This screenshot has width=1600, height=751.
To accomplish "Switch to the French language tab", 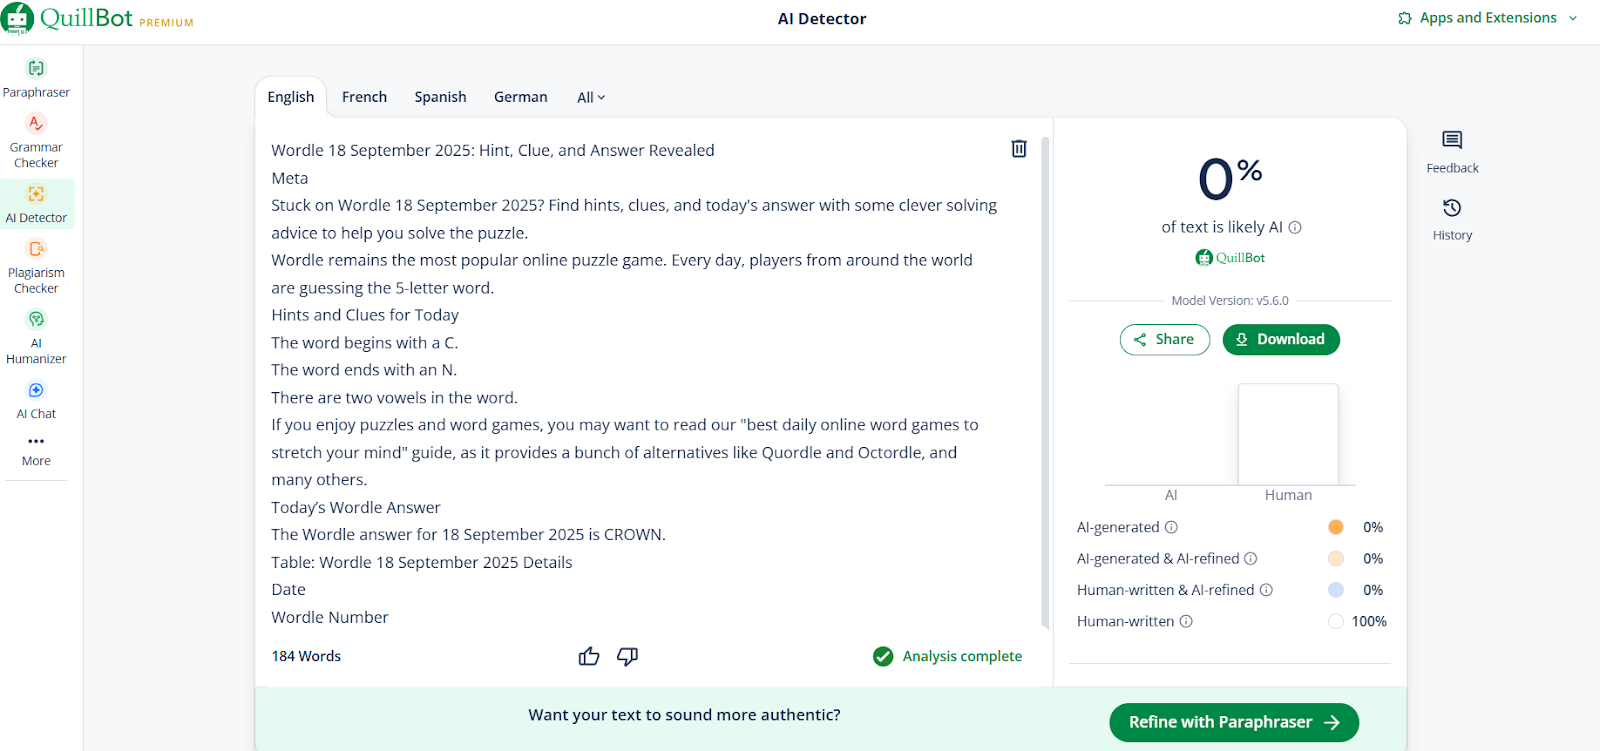I will 364,97.
